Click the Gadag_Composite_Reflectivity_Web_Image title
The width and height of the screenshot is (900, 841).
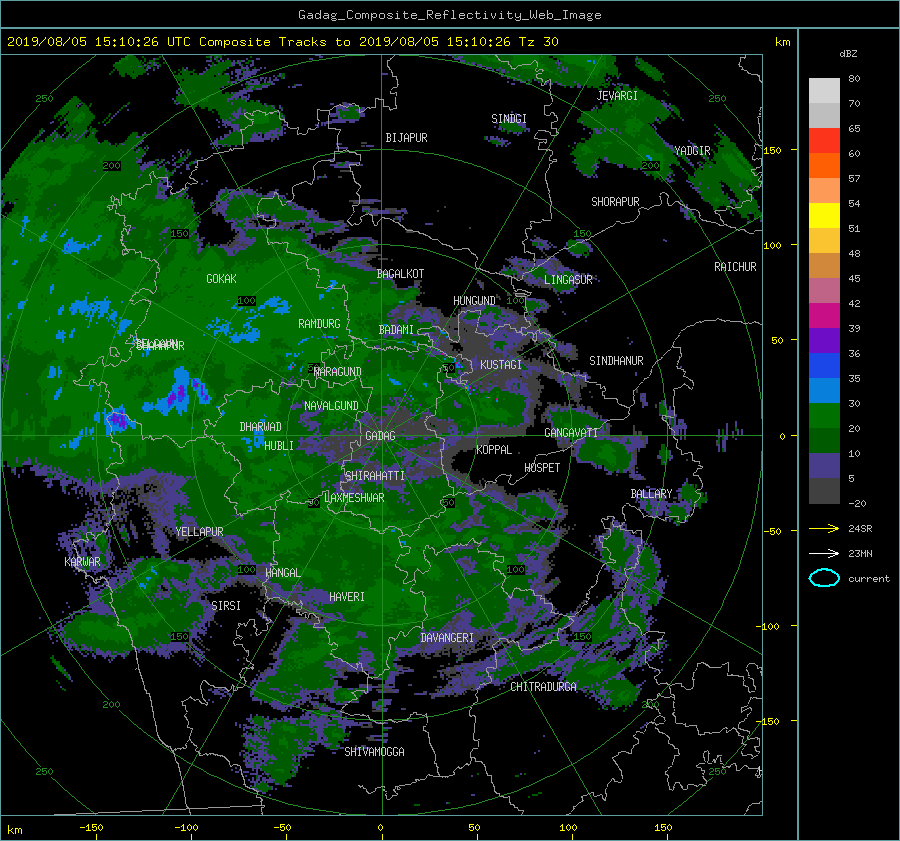pyautogui.click(x=449, y=15)
